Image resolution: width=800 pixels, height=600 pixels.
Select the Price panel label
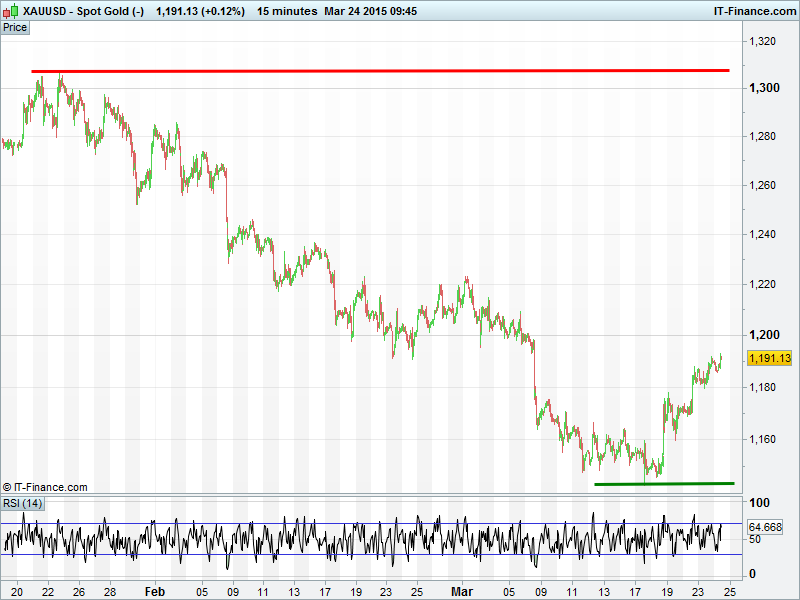pyautogui.click(x=15, y=27)
